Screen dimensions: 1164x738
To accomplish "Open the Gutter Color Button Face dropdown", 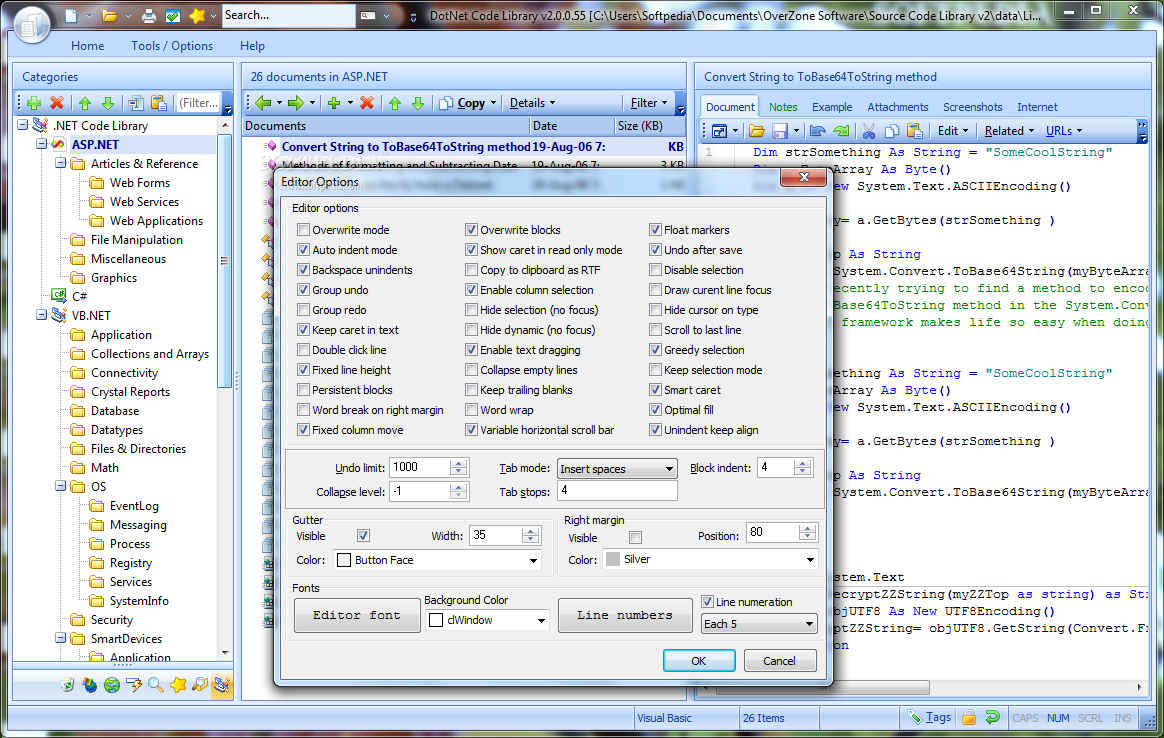I will 438,561.
